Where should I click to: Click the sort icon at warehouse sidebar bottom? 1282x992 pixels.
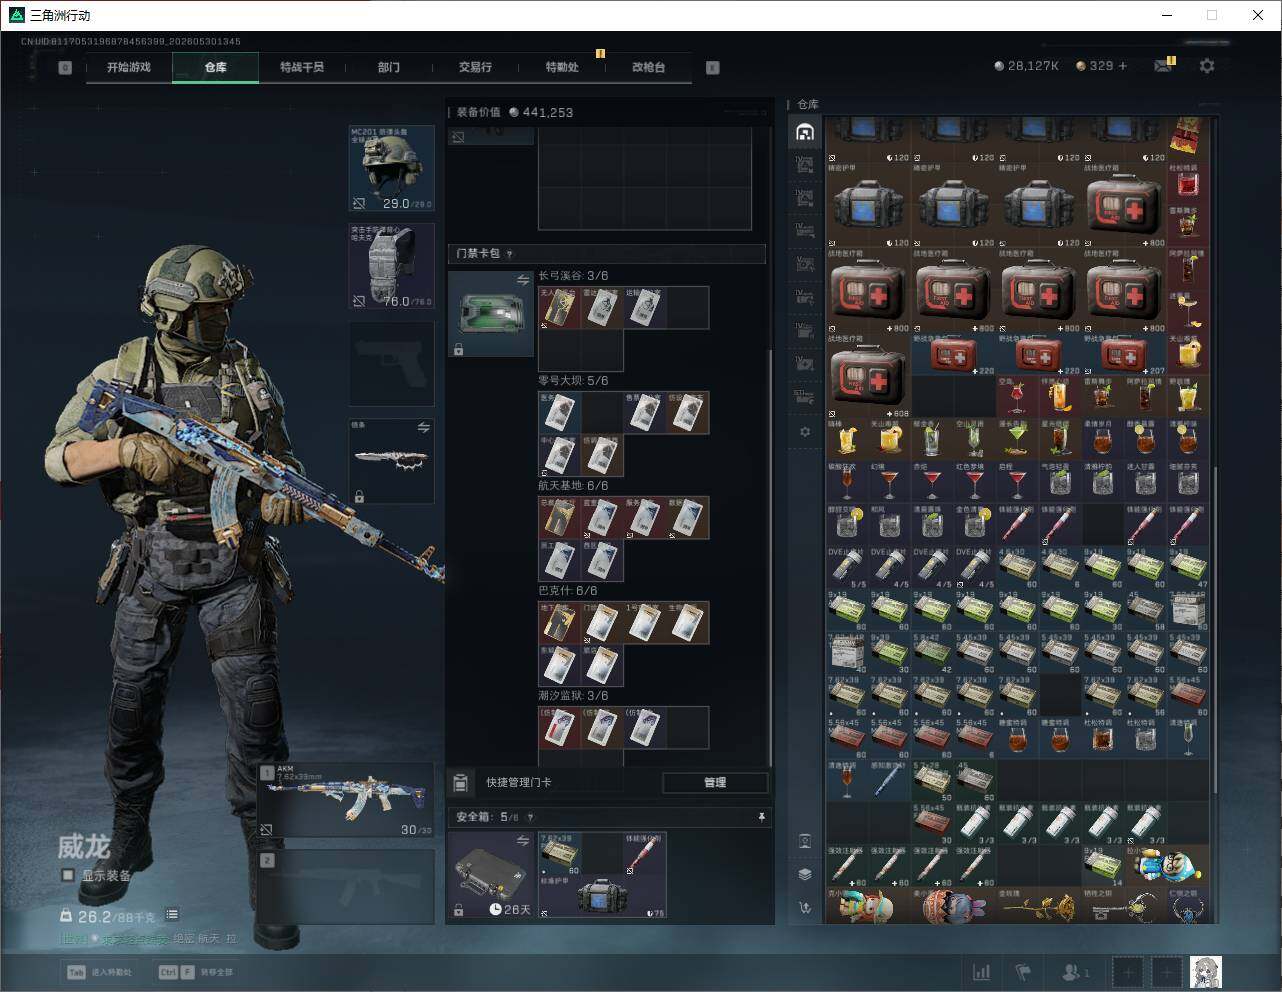[x=805, y=908]
